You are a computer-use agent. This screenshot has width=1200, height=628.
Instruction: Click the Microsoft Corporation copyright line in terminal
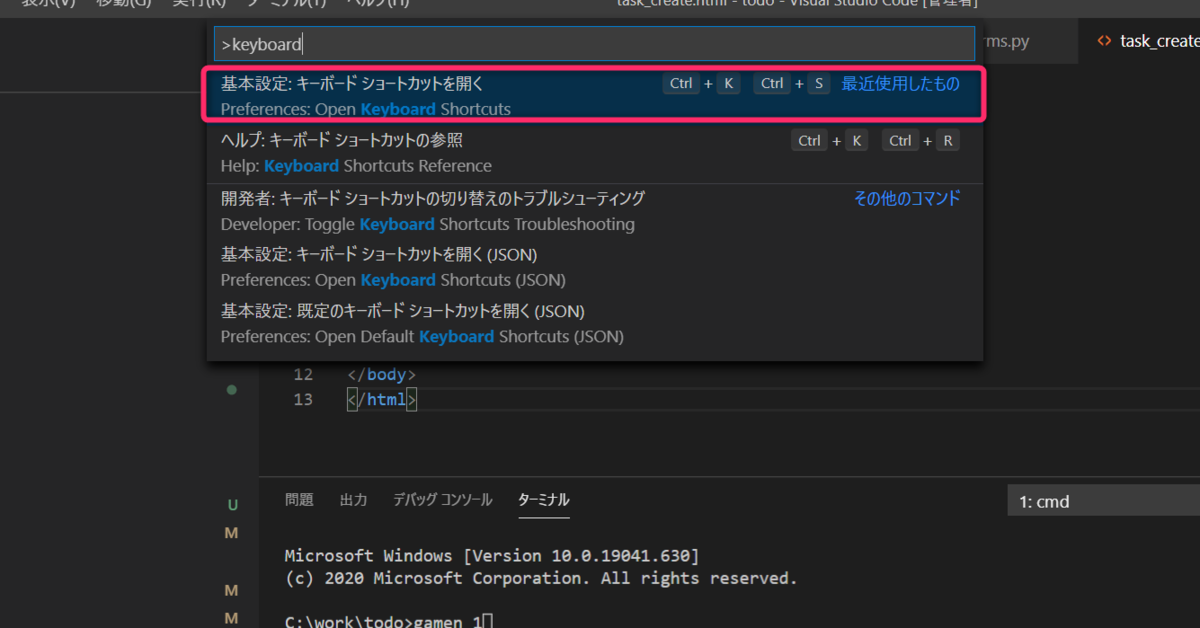pos(541,578)
